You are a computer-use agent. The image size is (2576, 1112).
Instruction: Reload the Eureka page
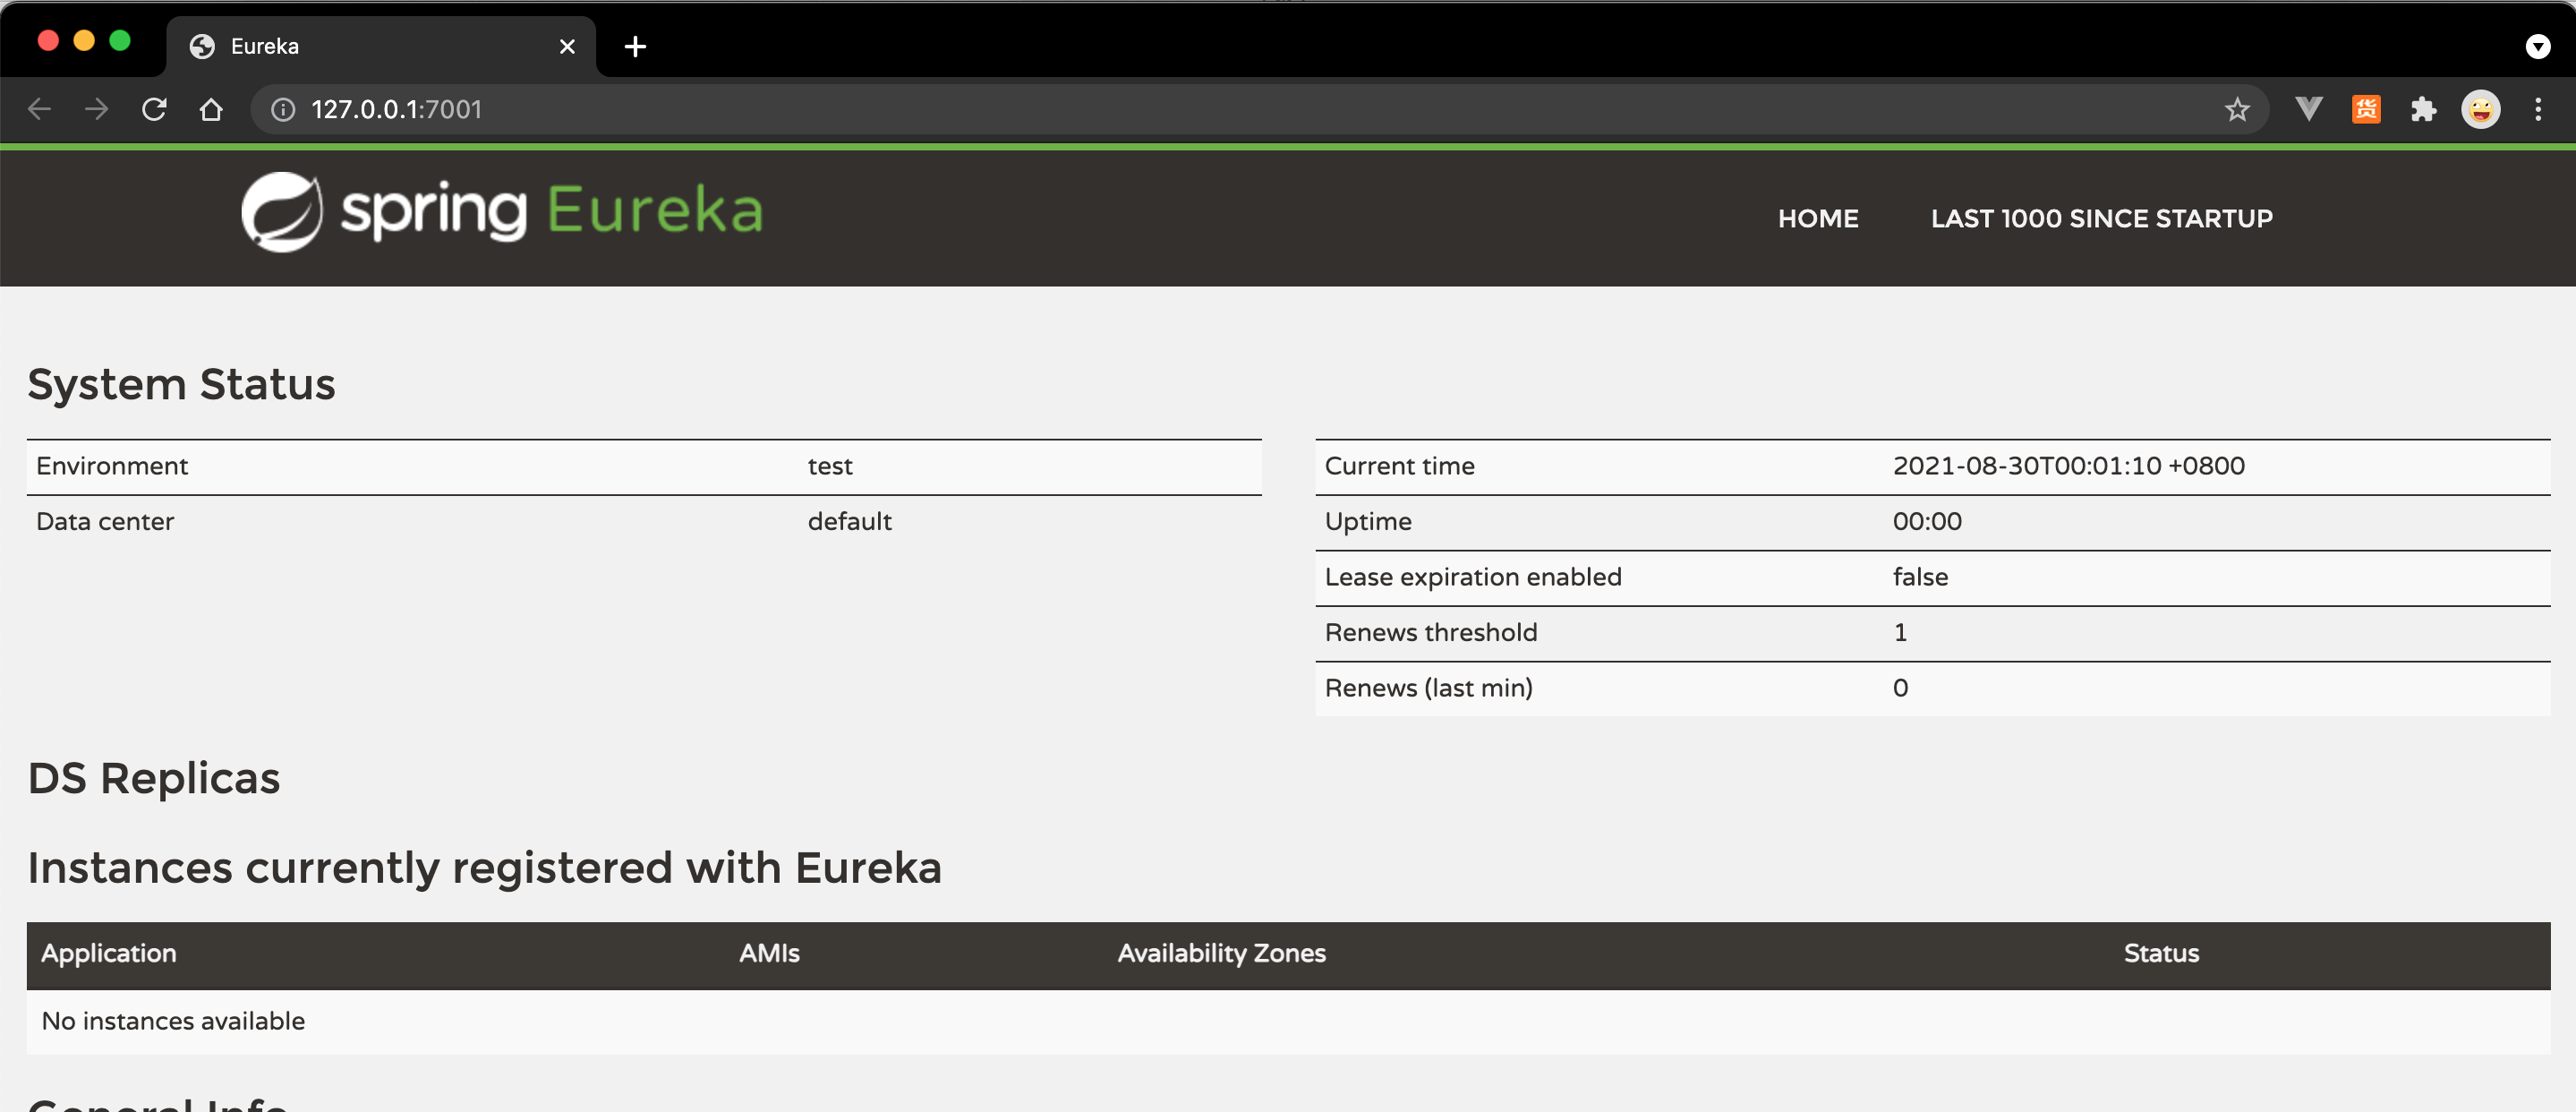153,109
